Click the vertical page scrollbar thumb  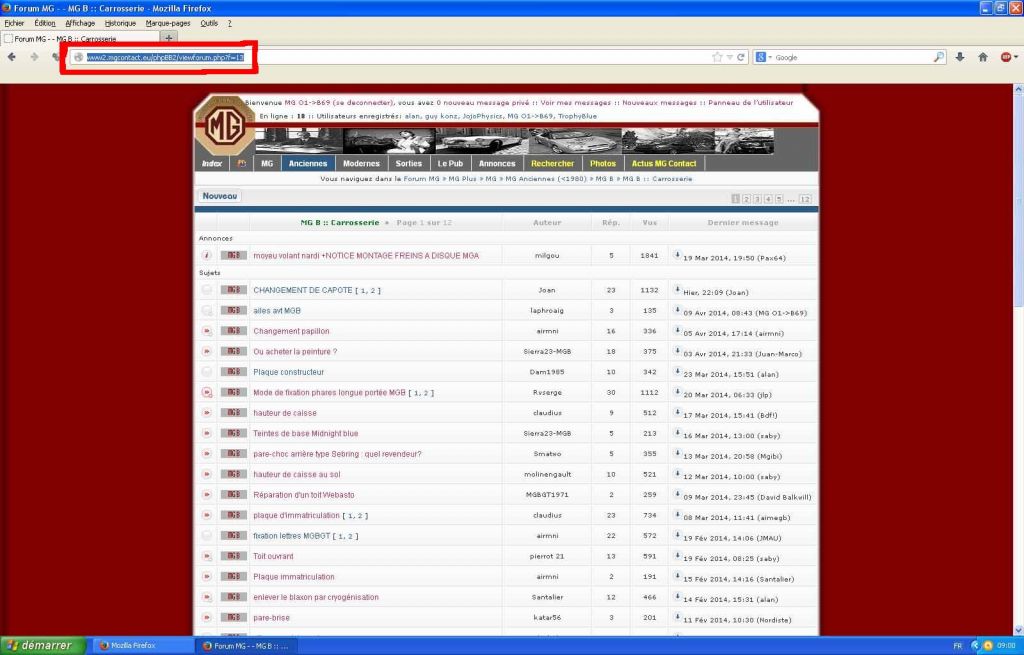click(1018, 199)
